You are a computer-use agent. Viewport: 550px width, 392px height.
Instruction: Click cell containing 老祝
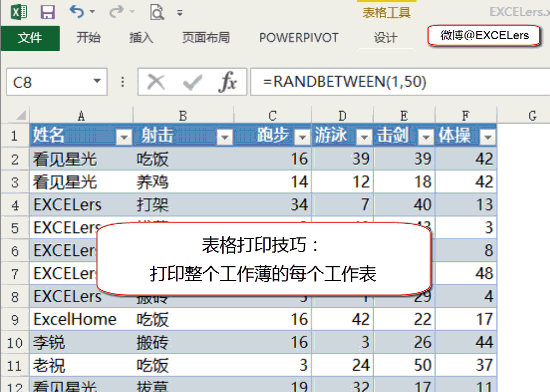point(81,365)
